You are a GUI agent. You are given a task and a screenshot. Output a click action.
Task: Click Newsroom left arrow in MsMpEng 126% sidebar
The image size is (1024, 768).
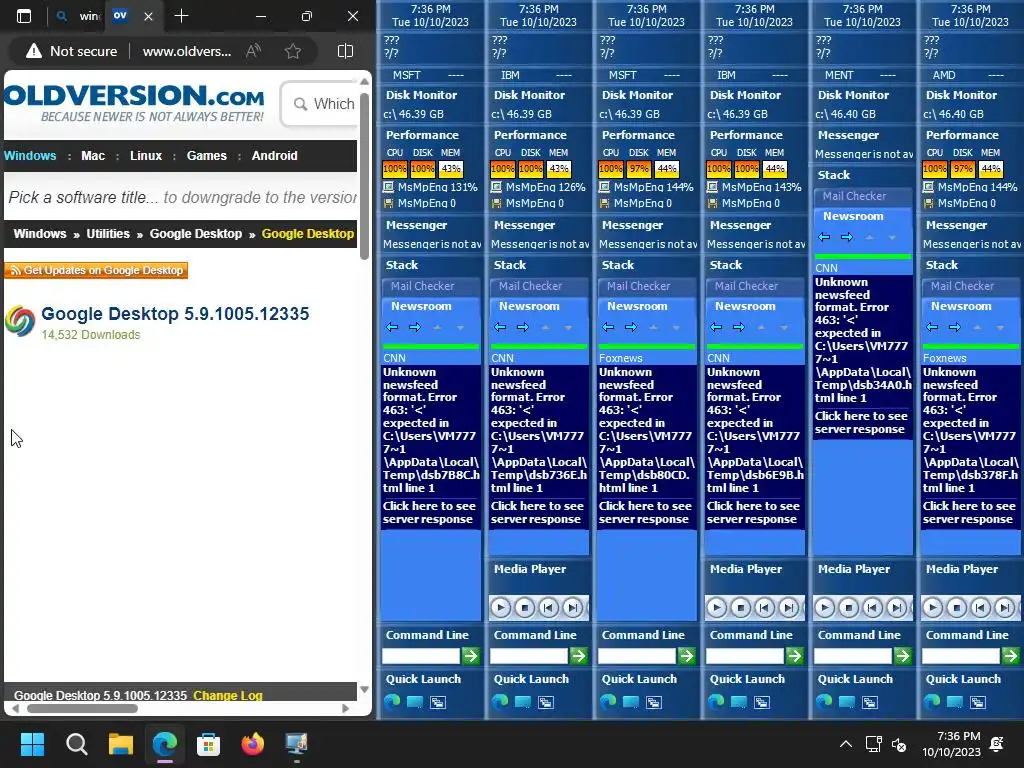point(500,327)
